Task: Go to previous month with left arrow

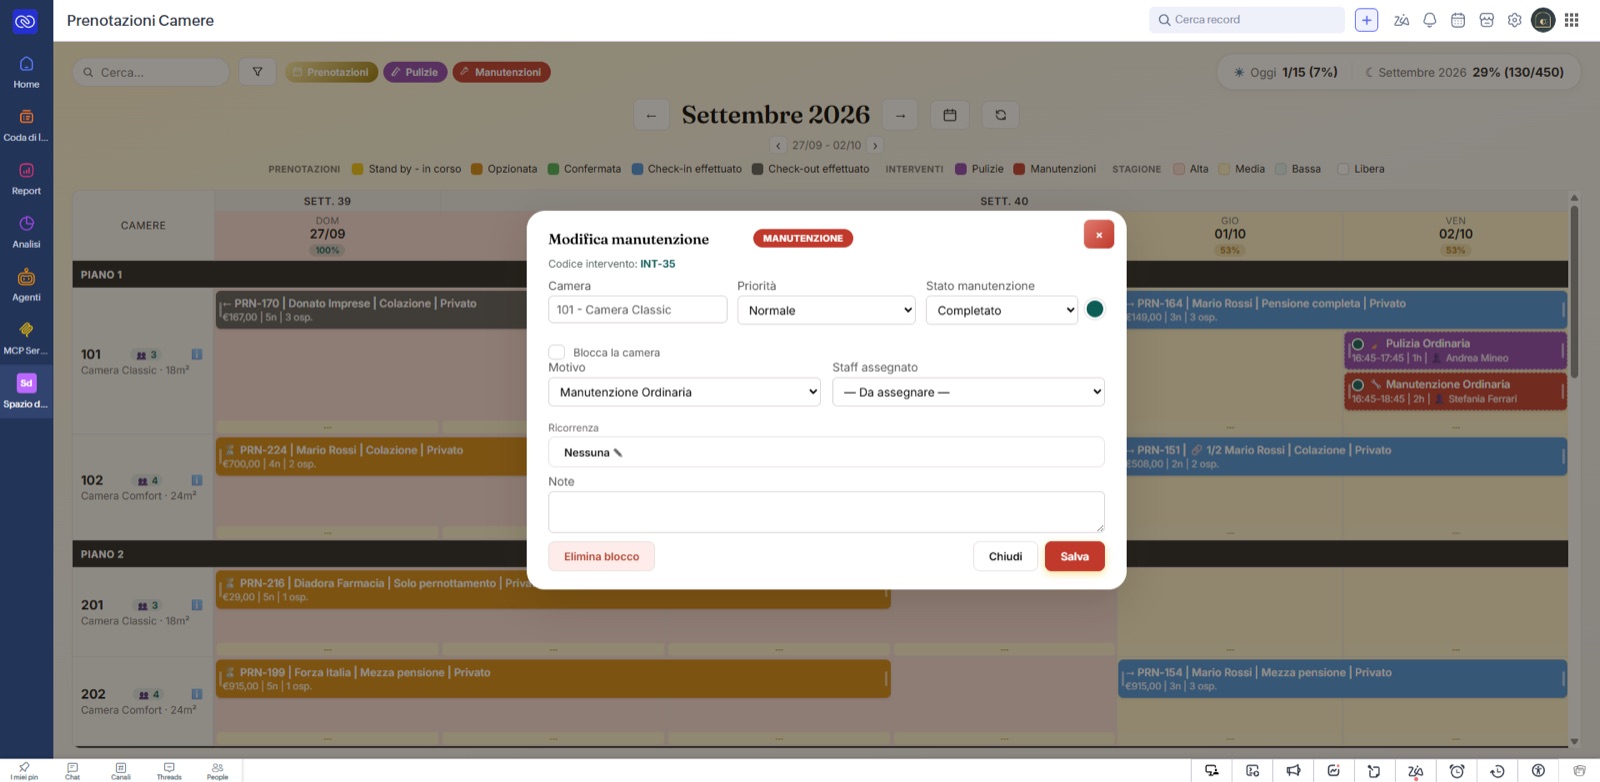Action: coord(651,115)
